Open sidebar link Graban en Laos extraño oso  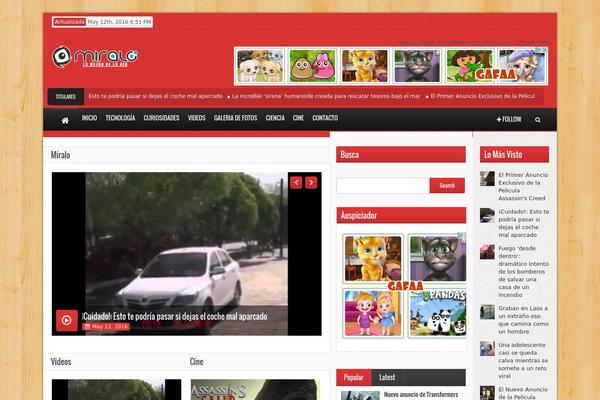point(523,320)
